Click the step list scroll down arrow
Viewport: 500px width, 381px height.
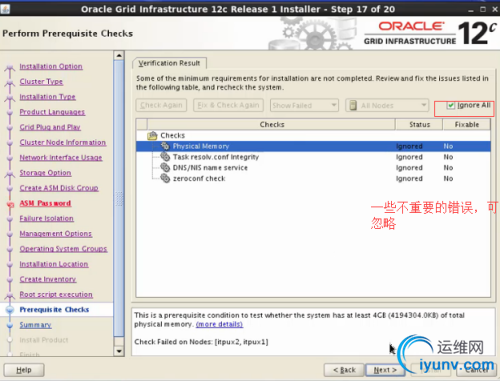[119, 351]
